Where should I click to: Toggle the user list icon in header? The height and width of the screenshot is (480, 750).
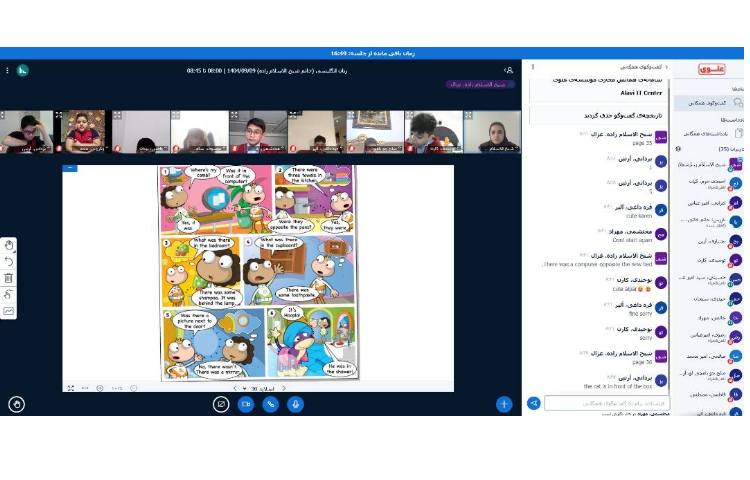(x=509, y=71)
